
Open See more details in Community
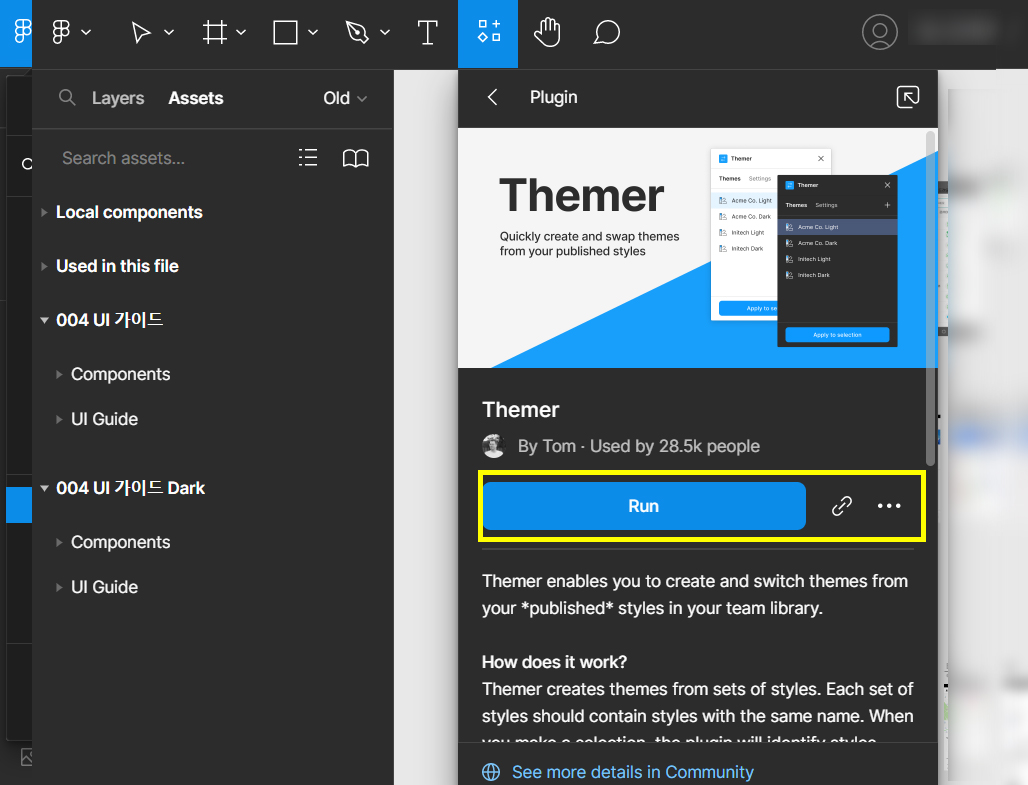pos(633,772)
